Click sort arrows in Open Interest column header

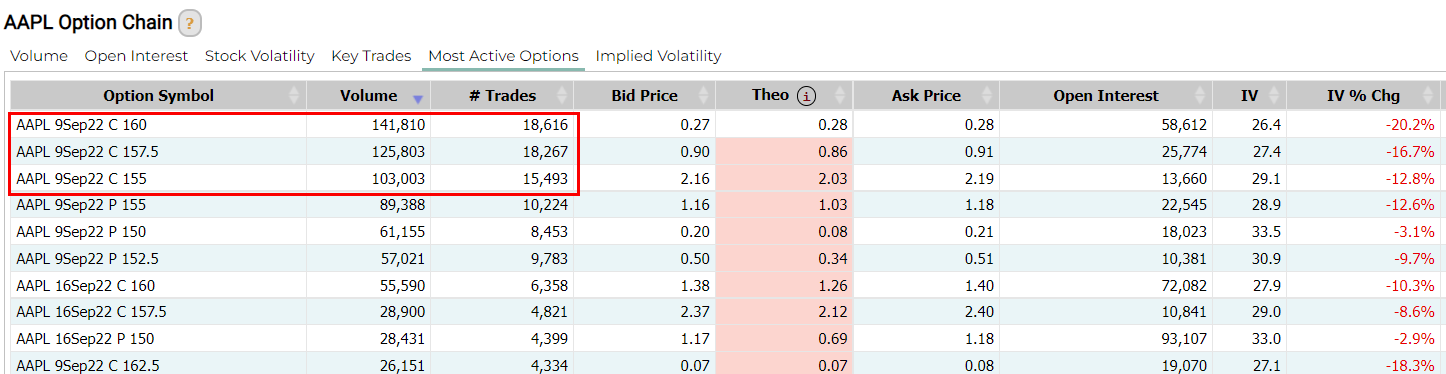click(x=1202, y=96)
